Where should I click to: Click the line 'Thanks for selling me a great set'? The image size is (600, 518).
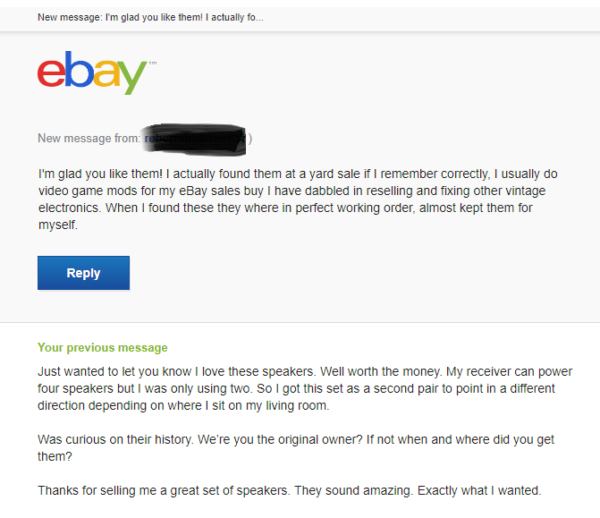click(289, 490)
